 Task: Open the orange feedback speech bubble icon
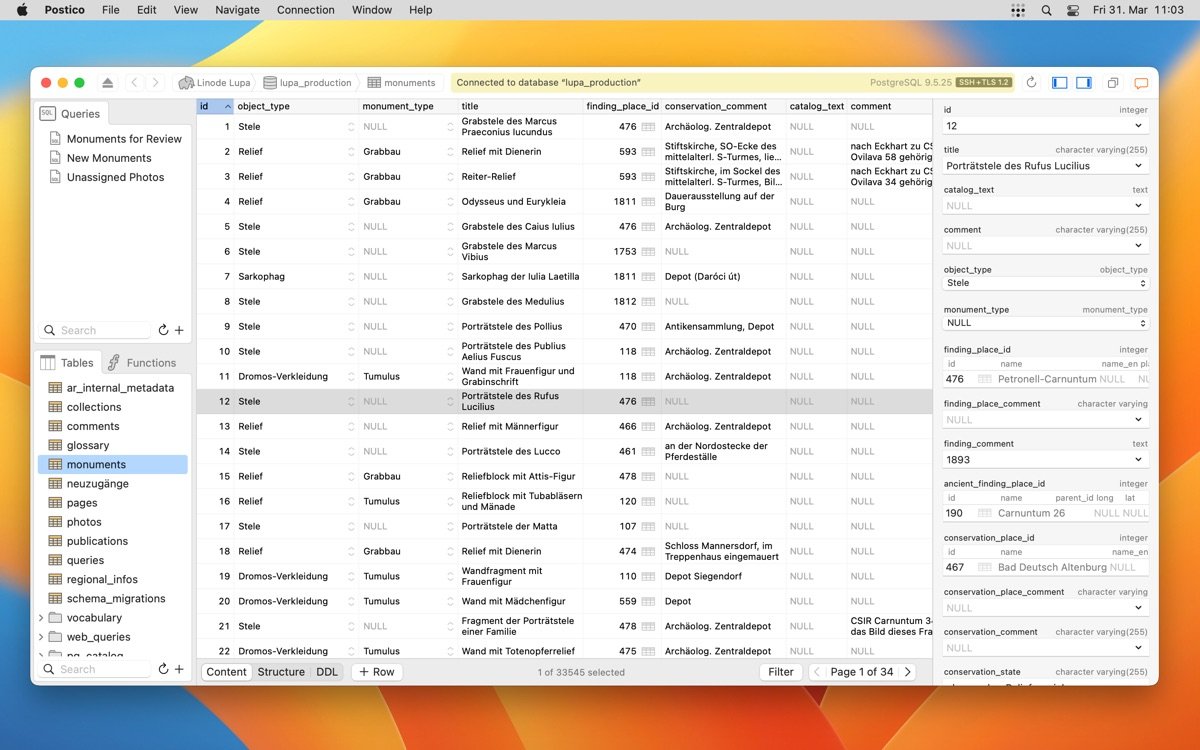[1140, 83]
